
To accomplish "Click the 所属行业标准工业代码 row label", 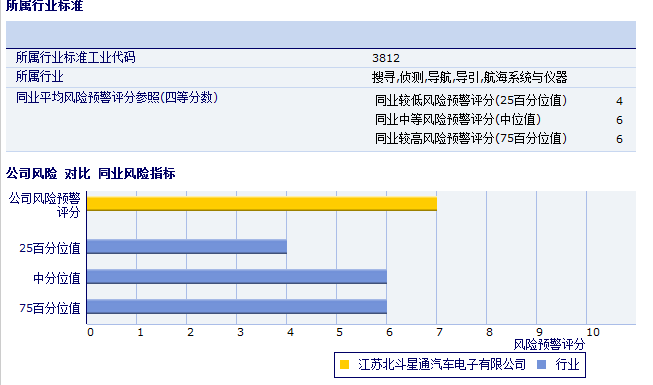I will 75,57.
